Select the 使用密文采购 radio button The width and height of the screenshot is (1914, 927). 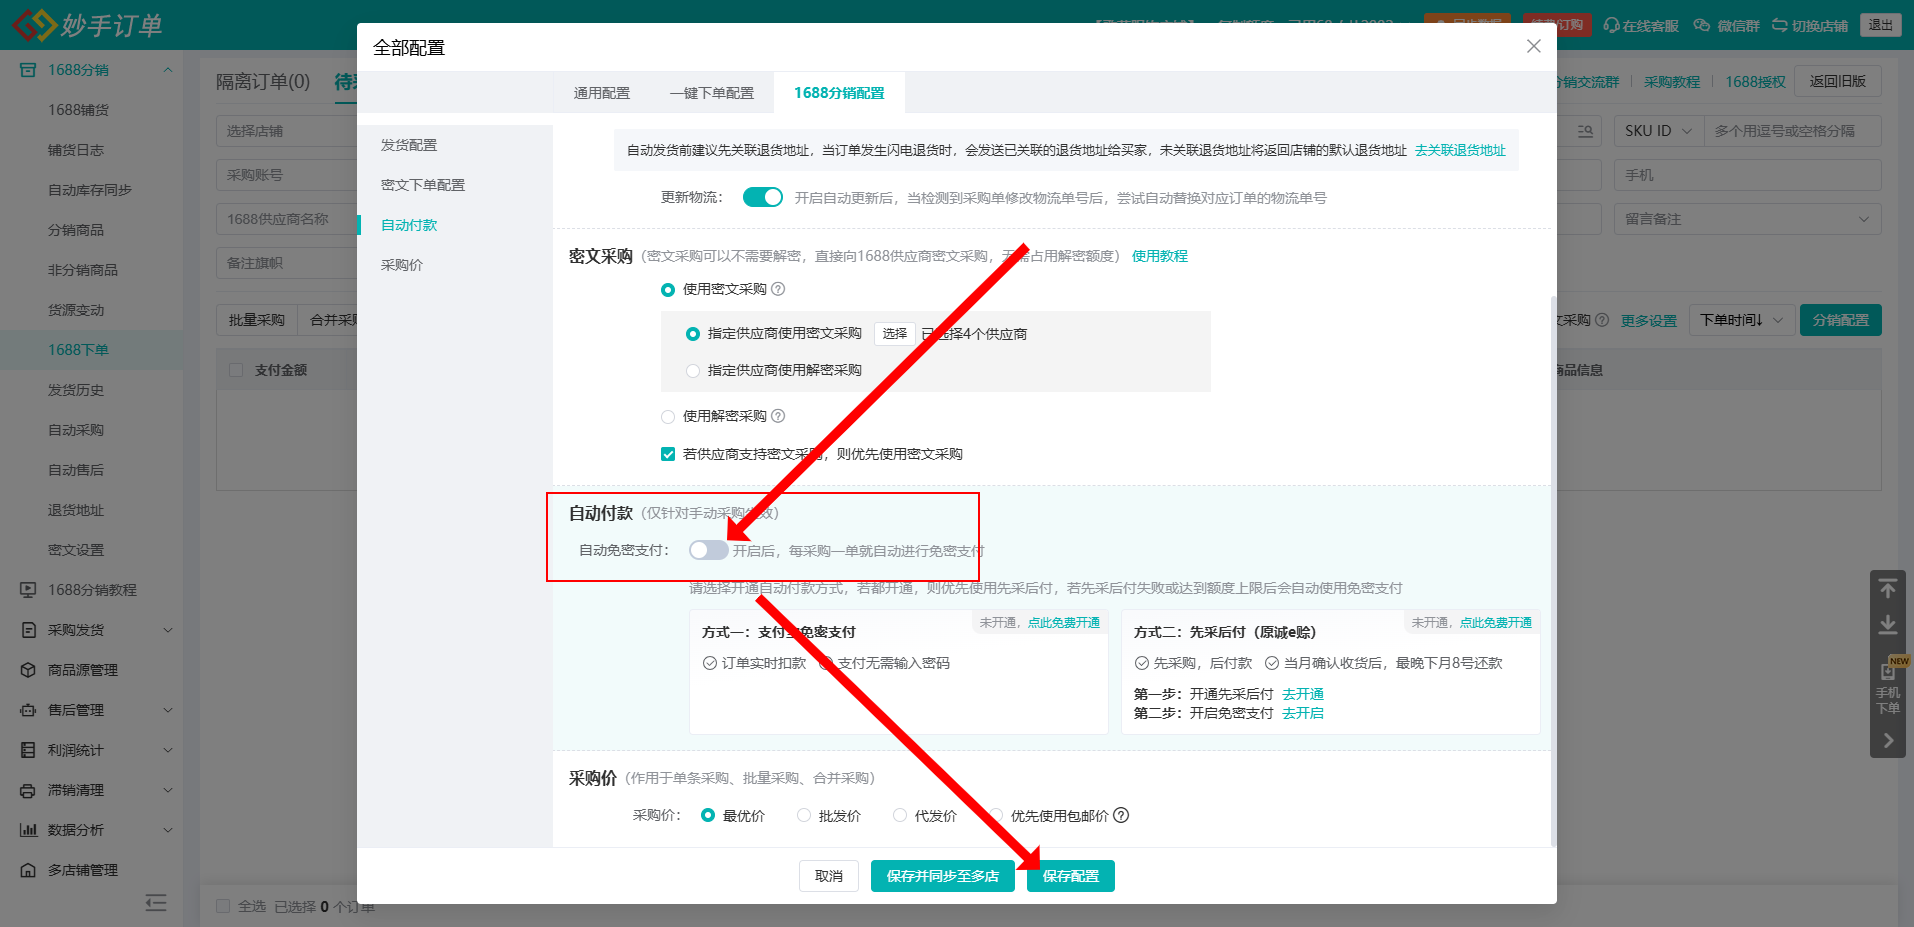[x=668, y=290]
